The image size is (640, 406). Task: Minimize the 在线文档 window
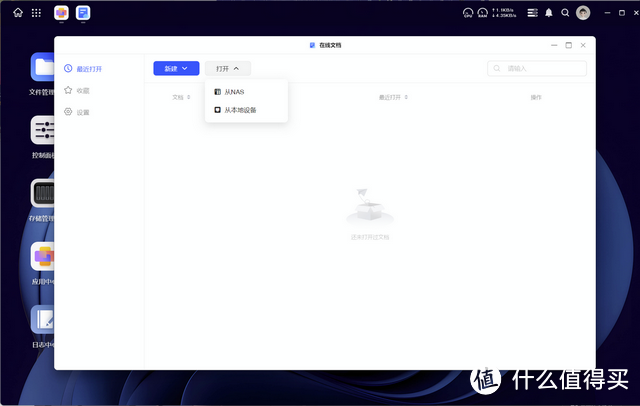pyautogui.click(x=554, y=45)
